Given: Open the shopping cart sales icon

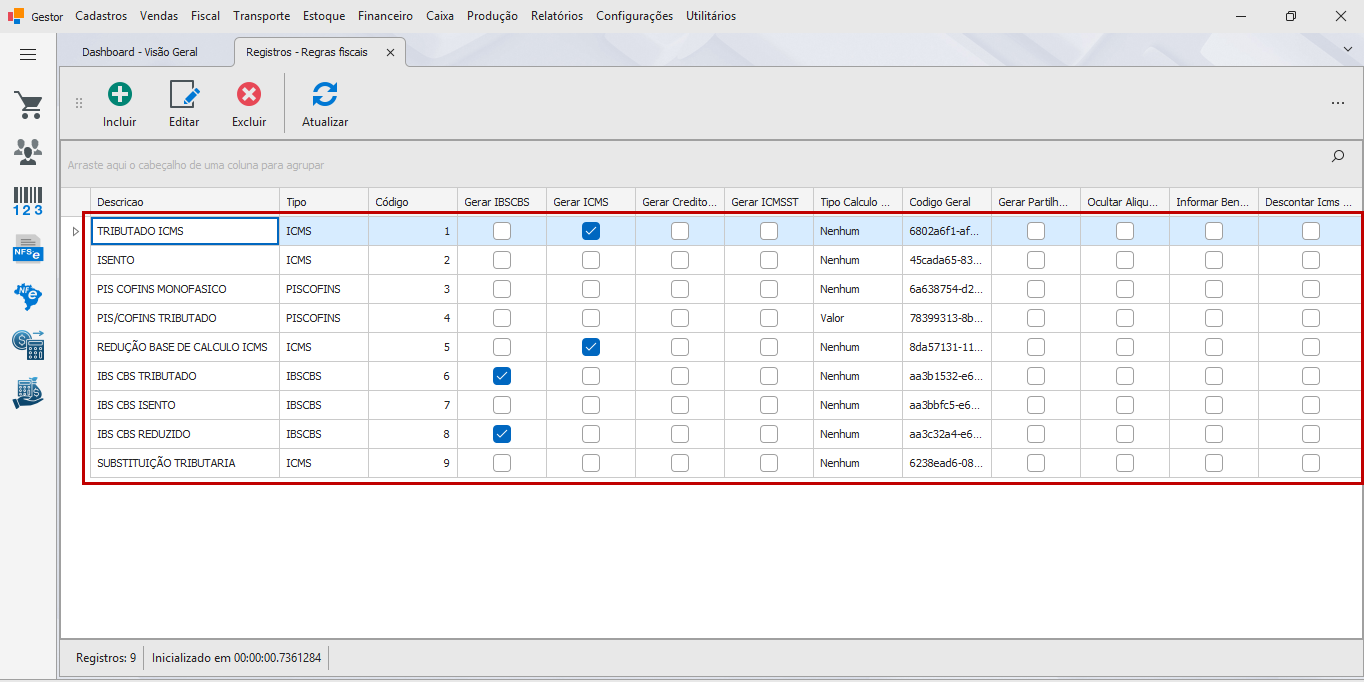Looking at the screenshot, I should click(x=28, y=104).
